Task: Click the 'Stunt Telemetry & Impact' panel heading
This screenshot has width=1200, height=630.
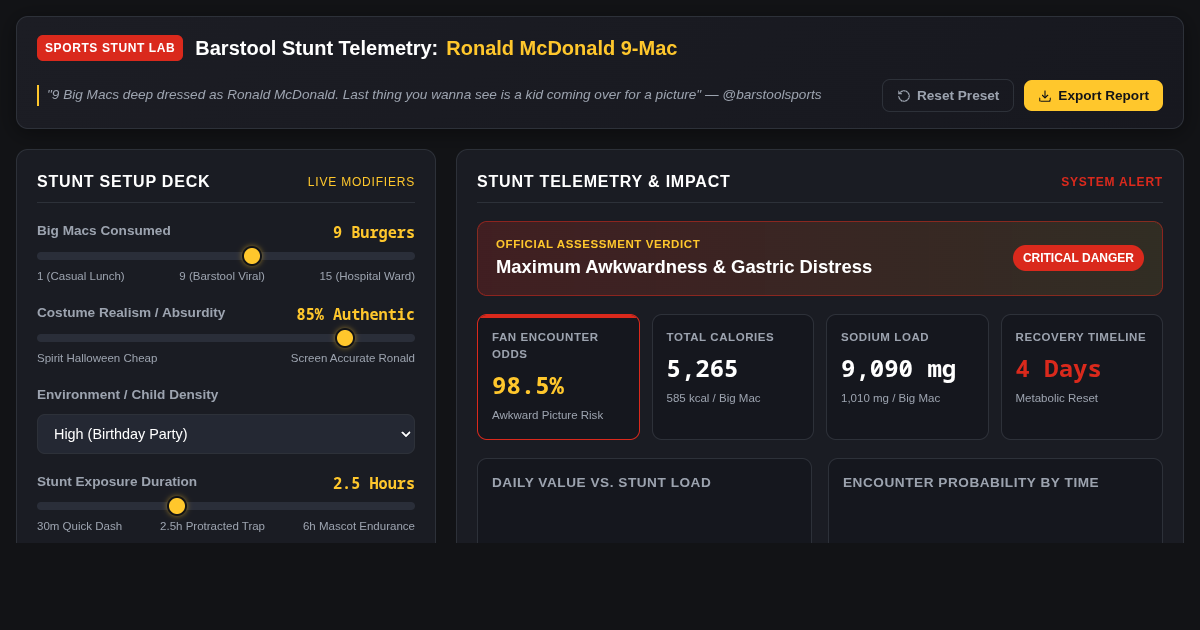Action: [x=604, y=182]
